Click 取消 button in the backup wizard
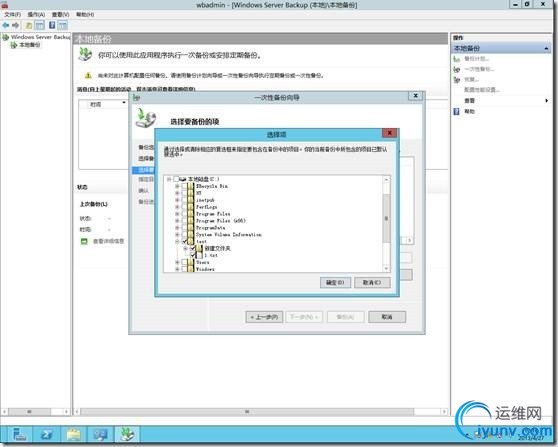The width and height of the screenshot is (558, 447). (387, 317)
